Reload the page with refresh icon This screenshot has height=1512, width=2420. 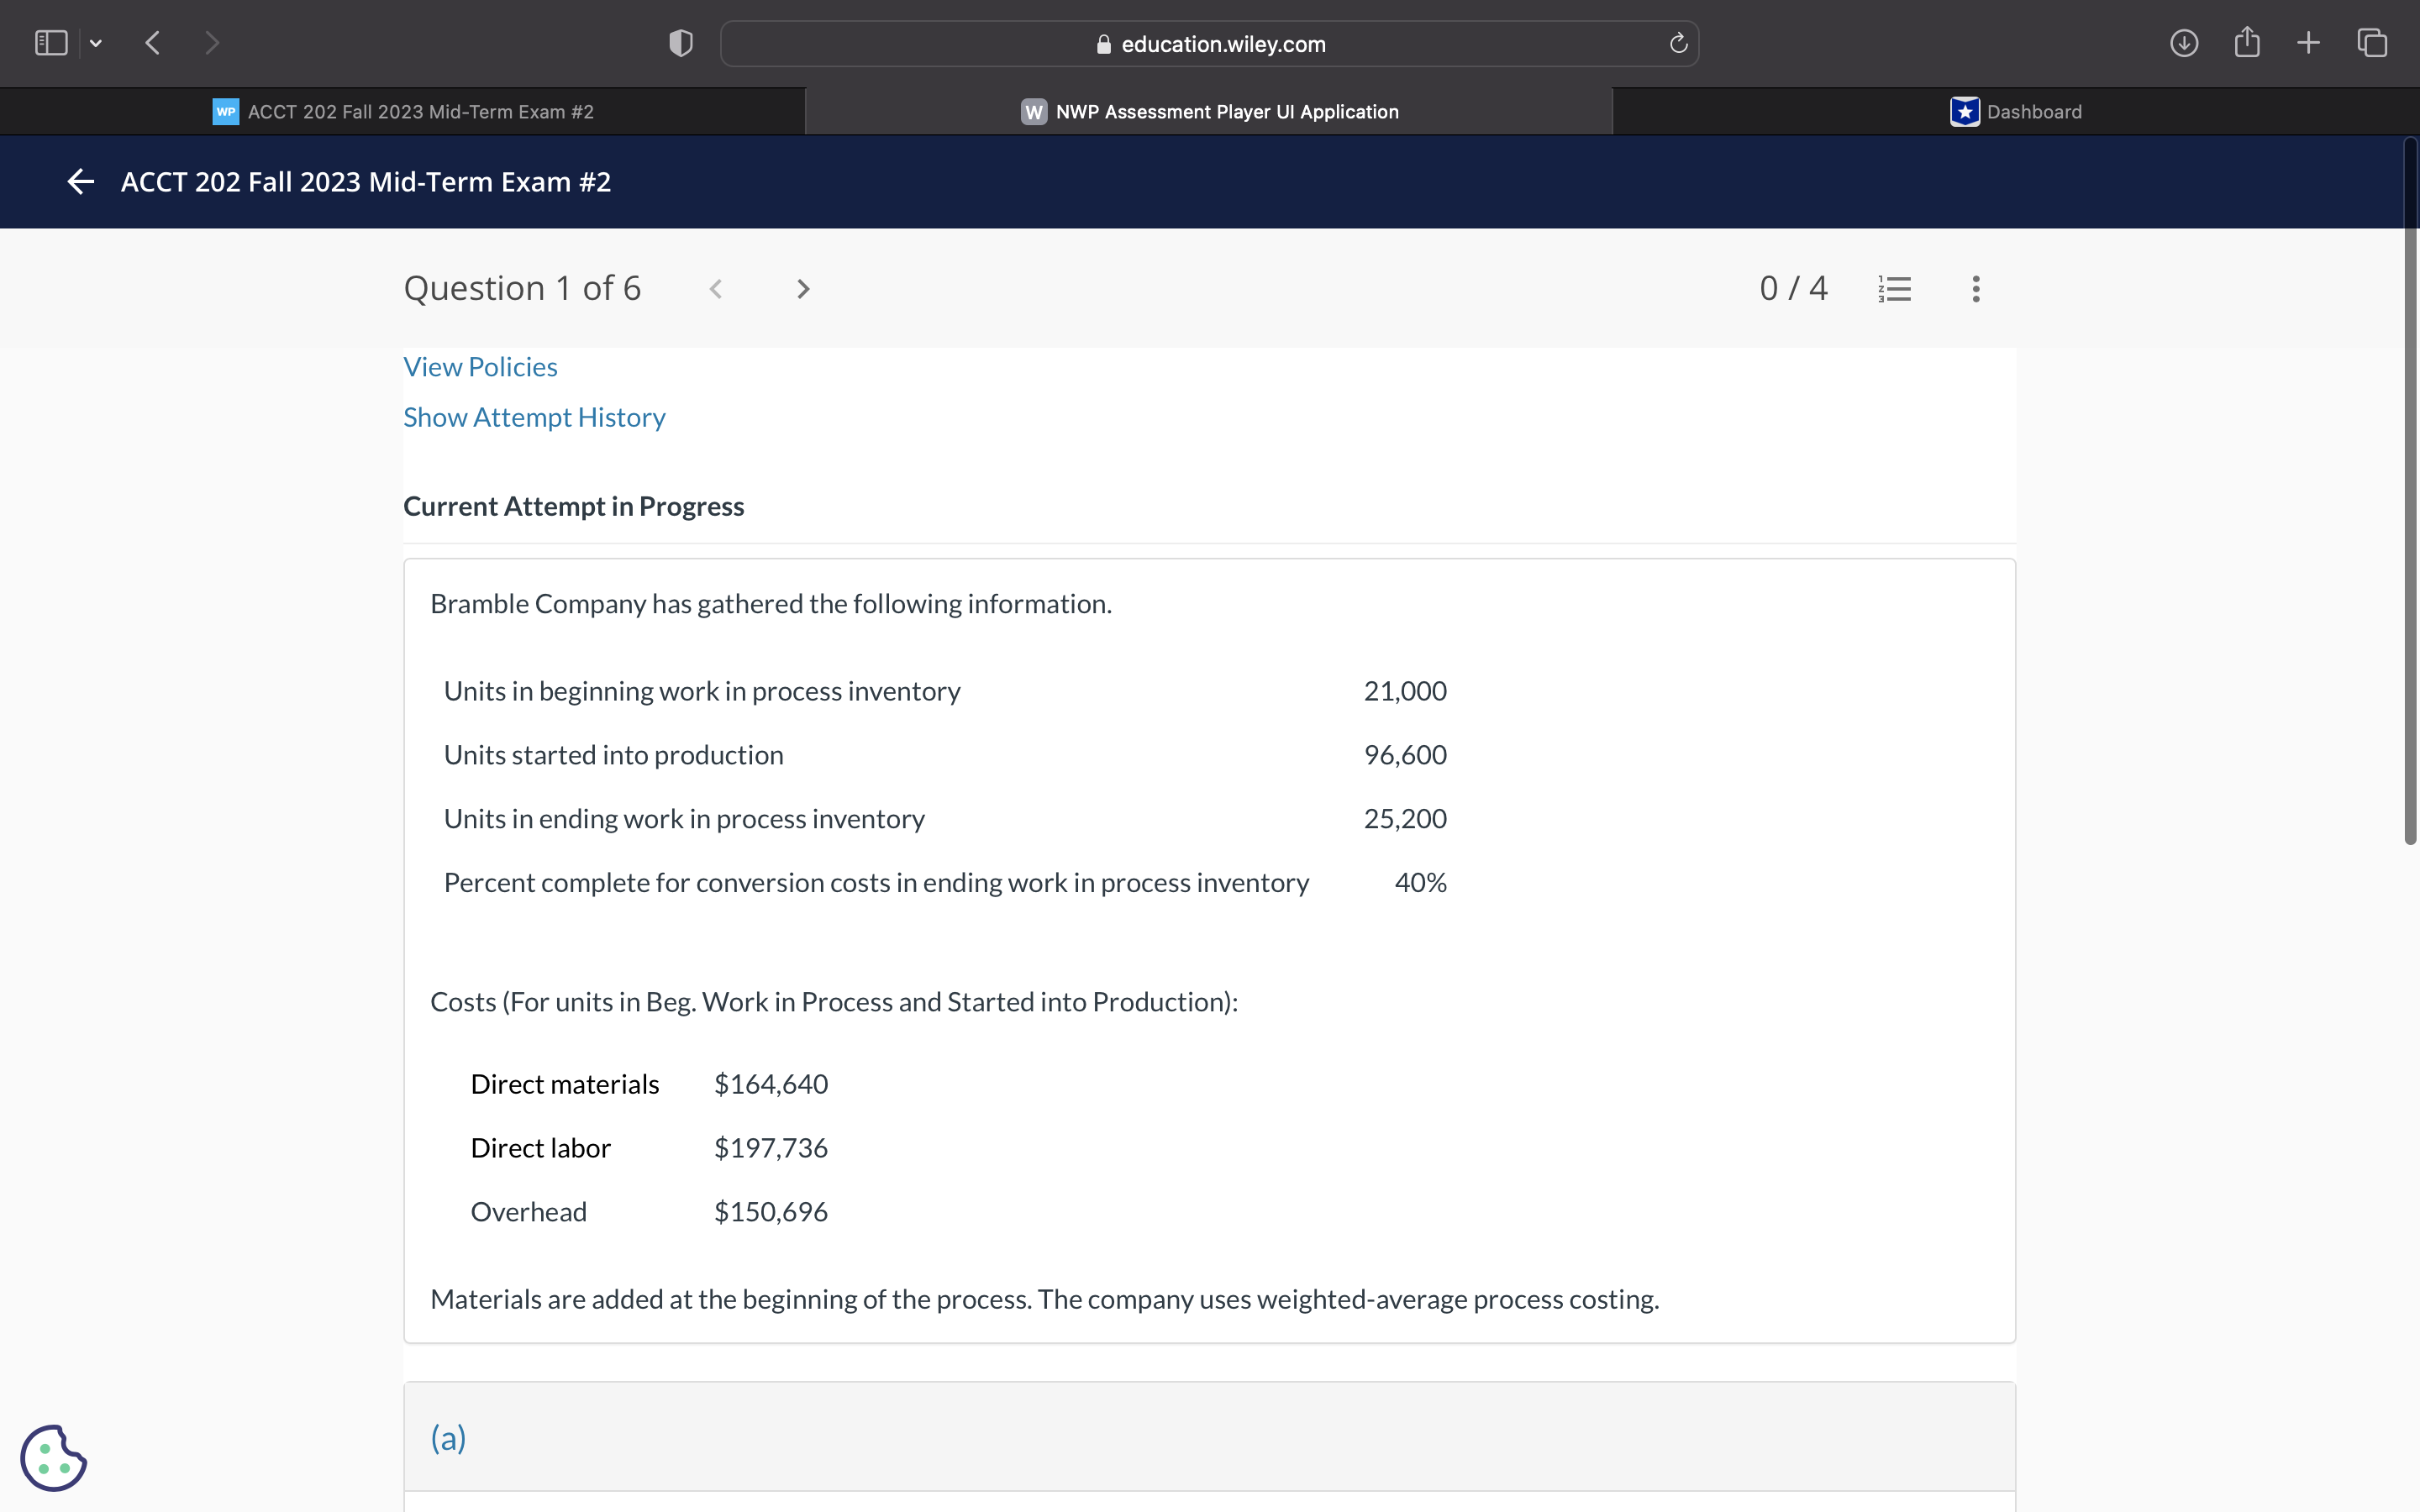tap(1678, 43)
